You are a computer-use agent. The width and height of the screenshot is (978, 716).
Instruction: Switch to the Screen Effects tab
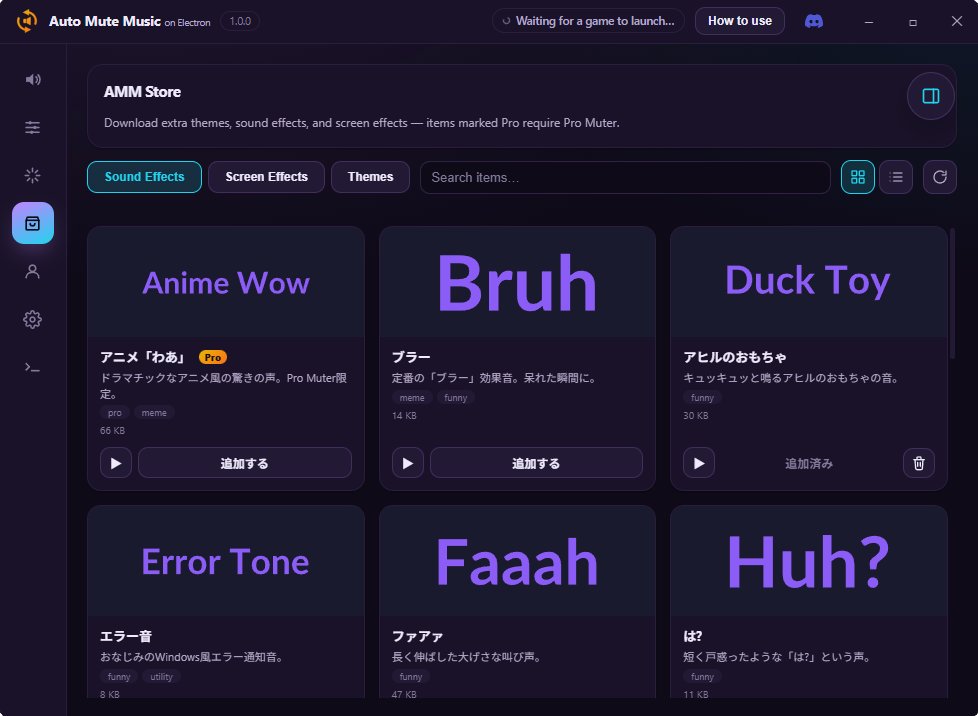[266, 177]
